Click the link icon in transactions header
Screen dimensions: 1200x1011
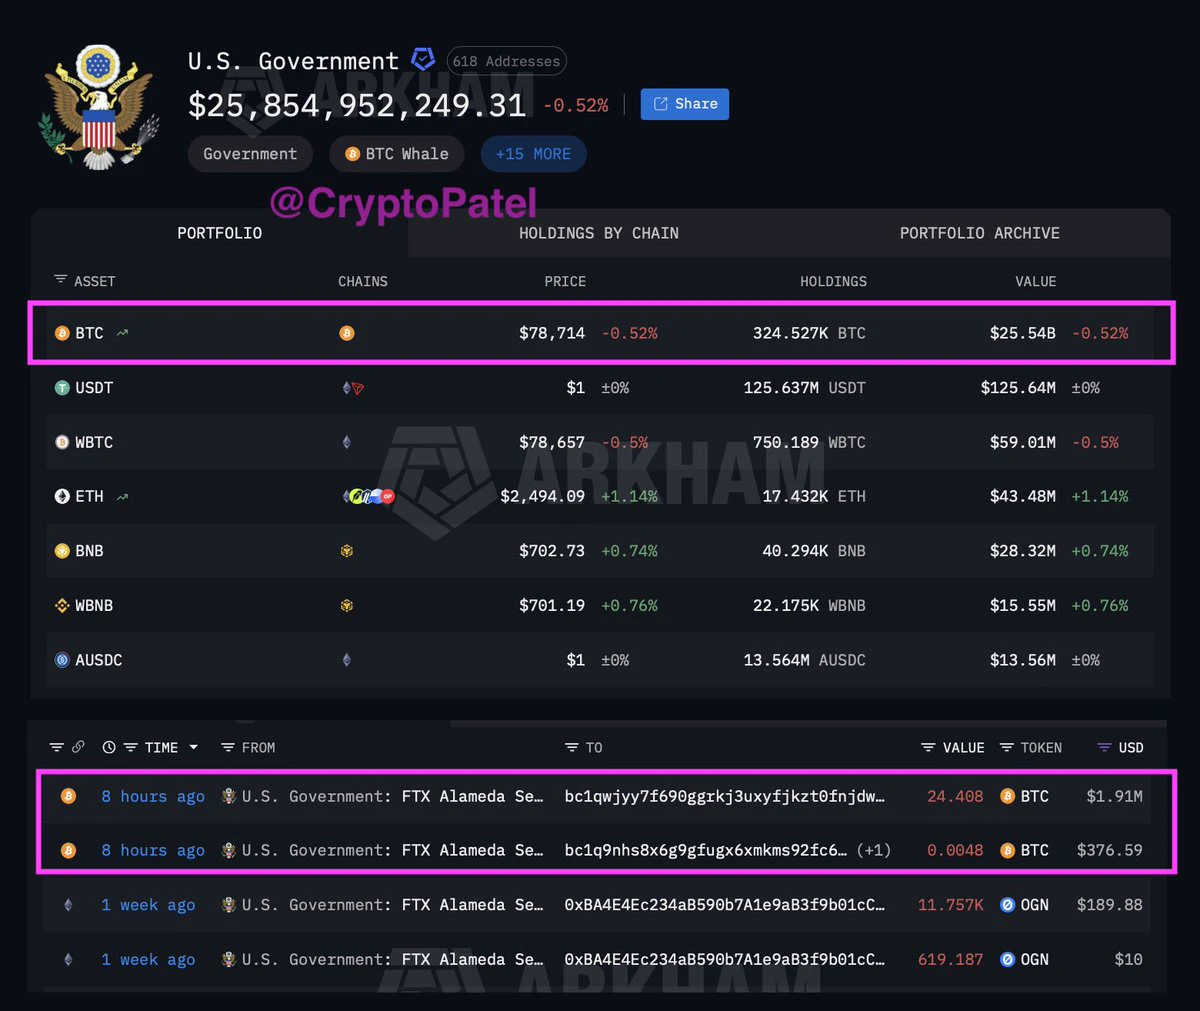[x=78, y=747]
